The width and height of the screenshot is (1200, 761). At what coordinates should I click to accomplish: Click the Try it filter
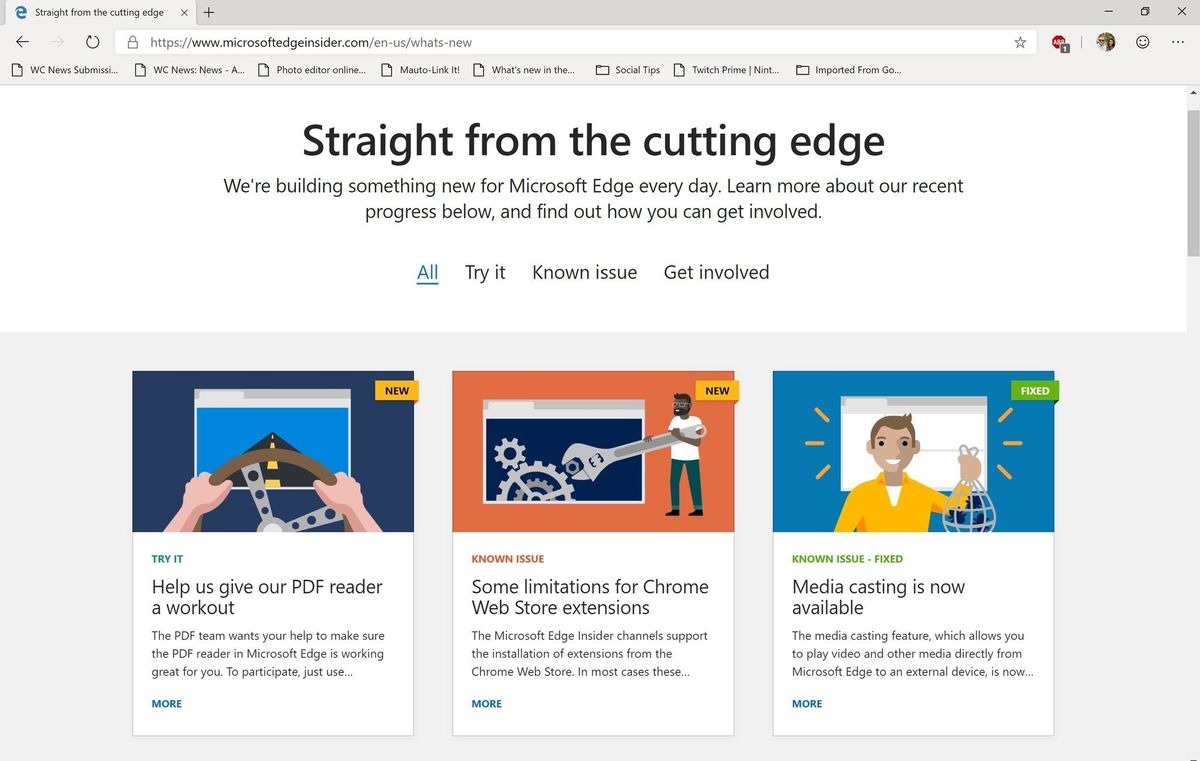pyautogui.click(x=485, y=272)
